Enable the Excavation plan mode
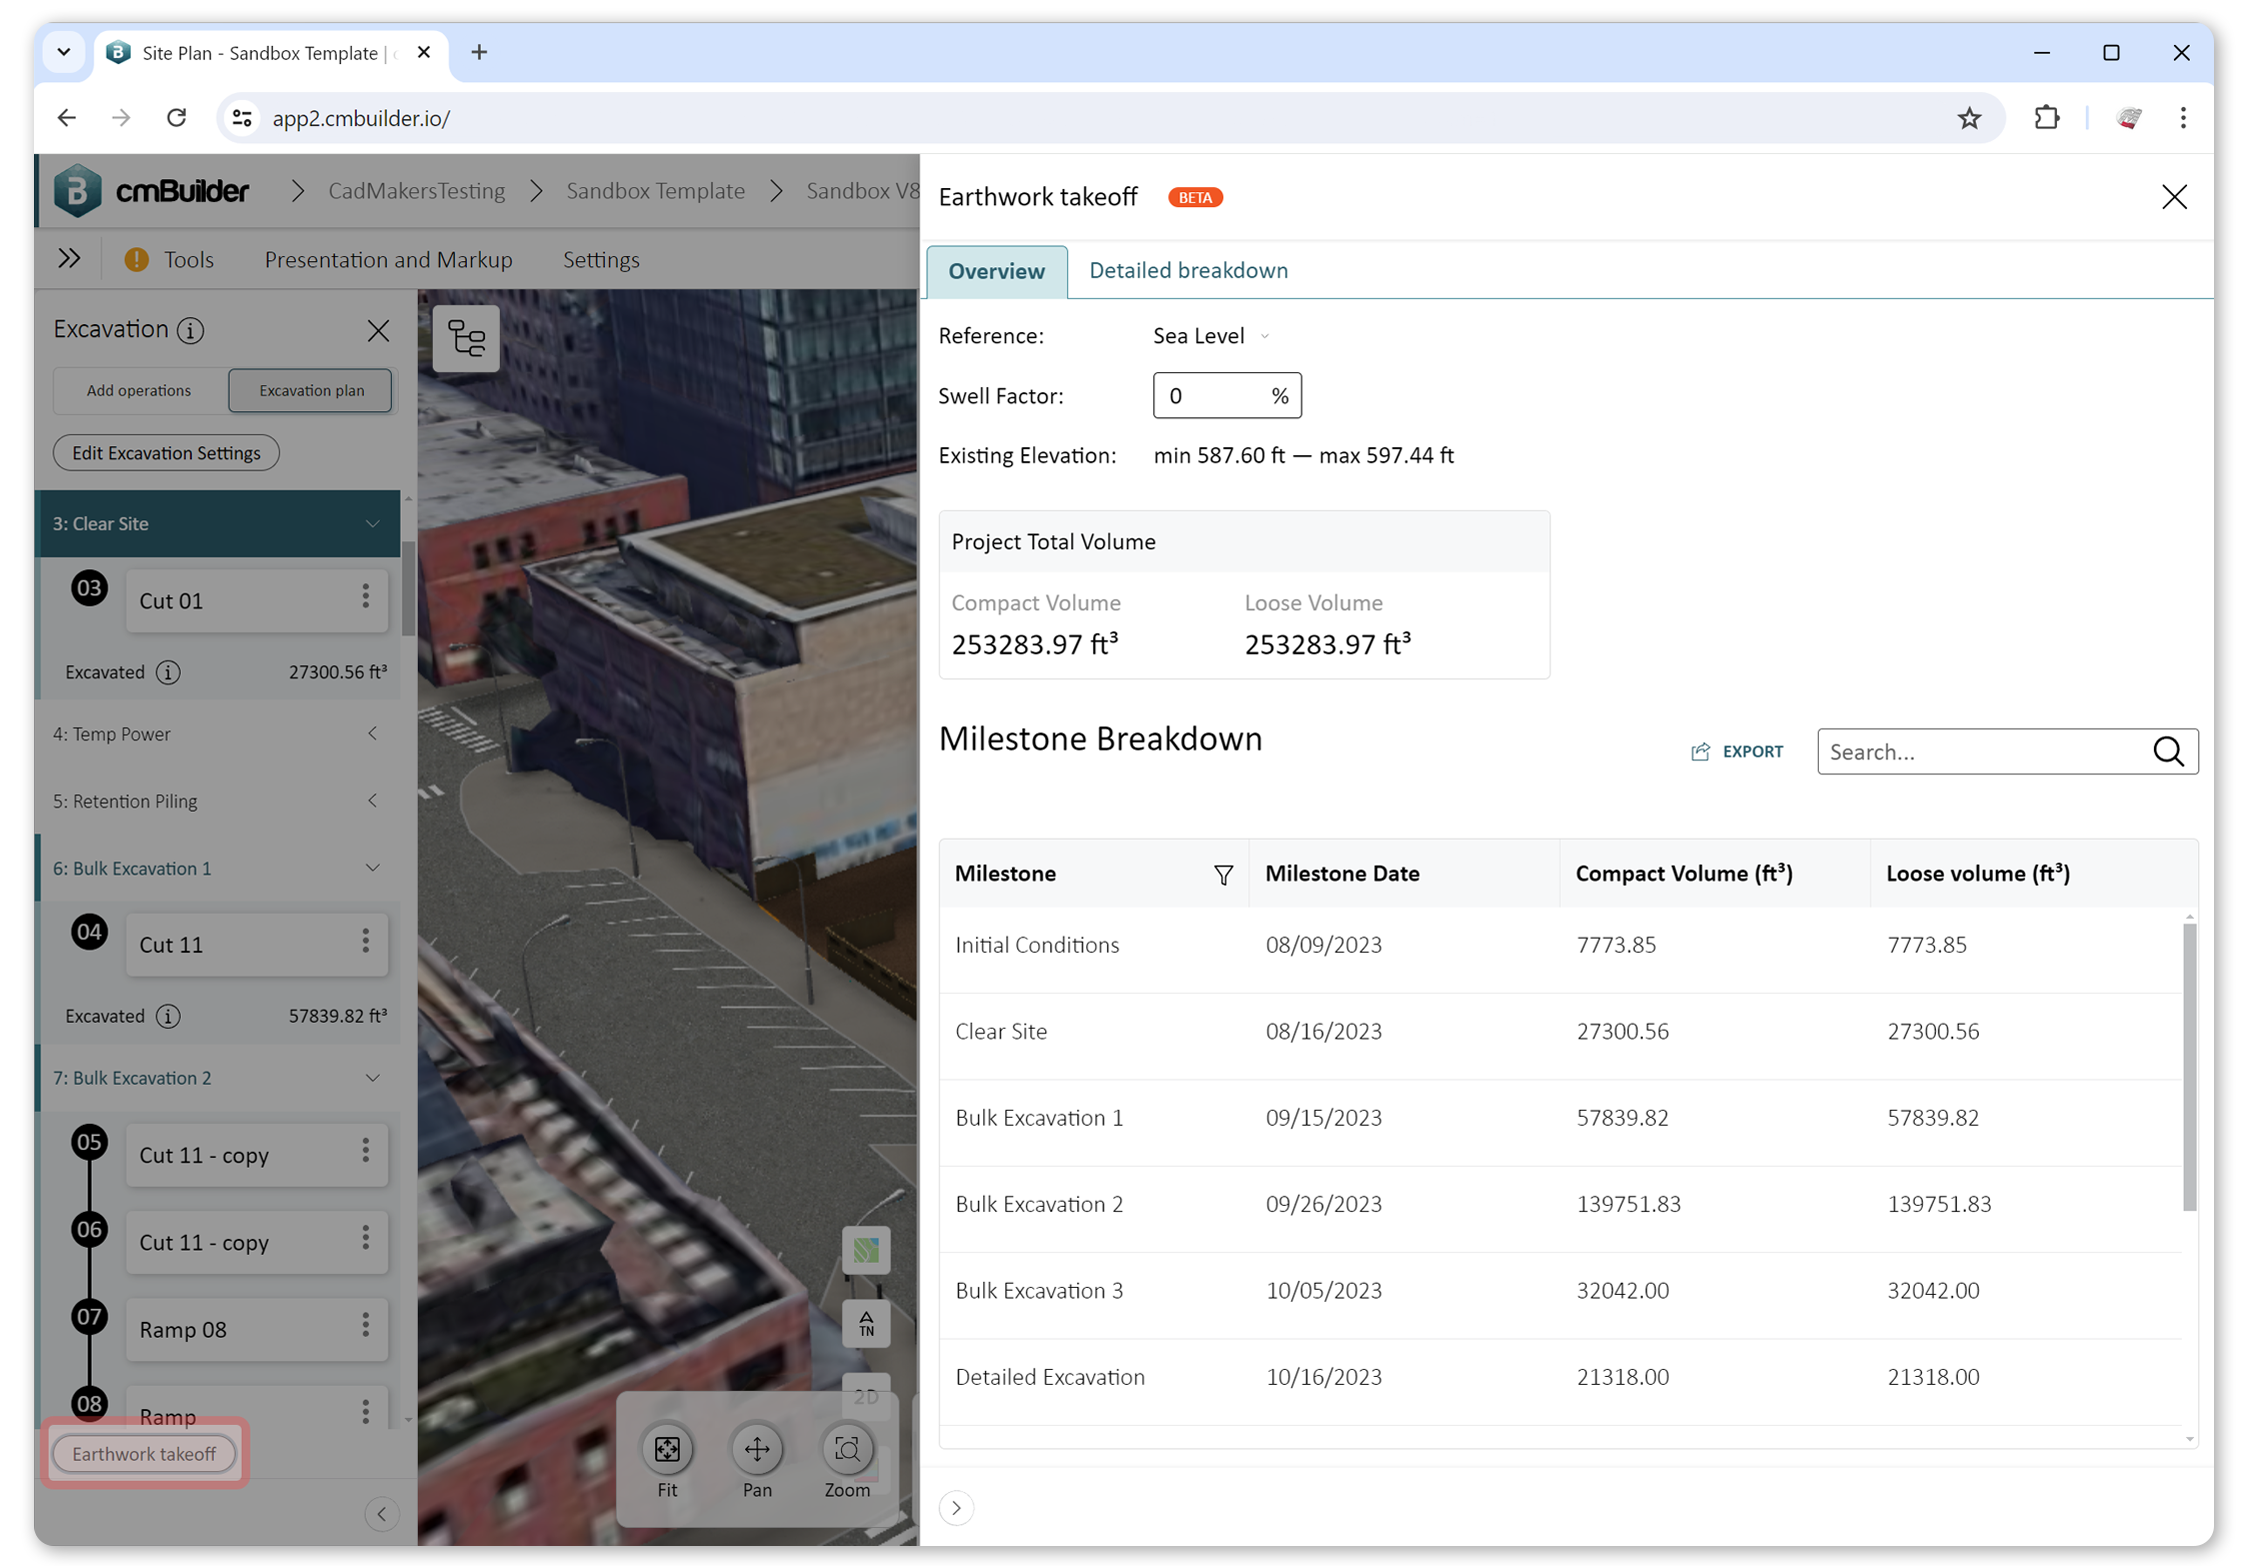This screenshot has width=2242, height=1566. pos(310,390)
